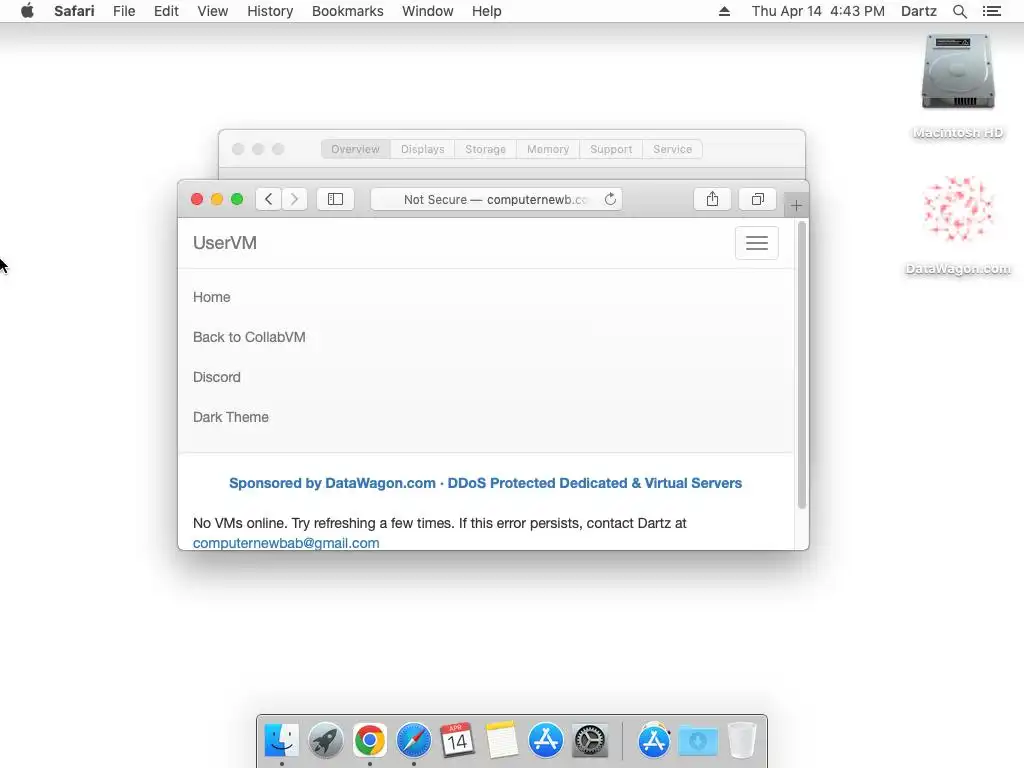
Task: Minimize Safari window yellow button
Action: 217,199
